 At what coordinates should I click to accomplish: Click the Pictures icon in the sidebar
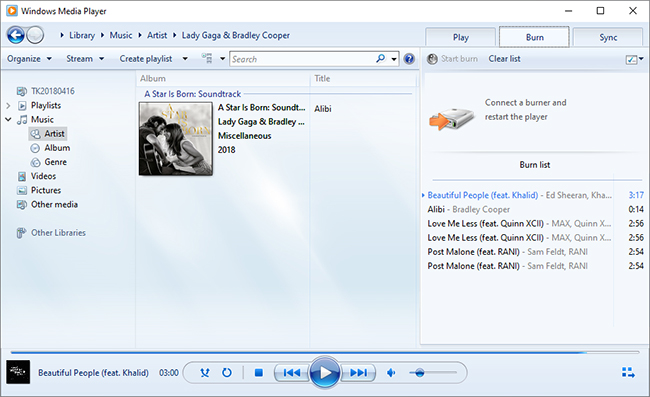click(x=22, y=191)
